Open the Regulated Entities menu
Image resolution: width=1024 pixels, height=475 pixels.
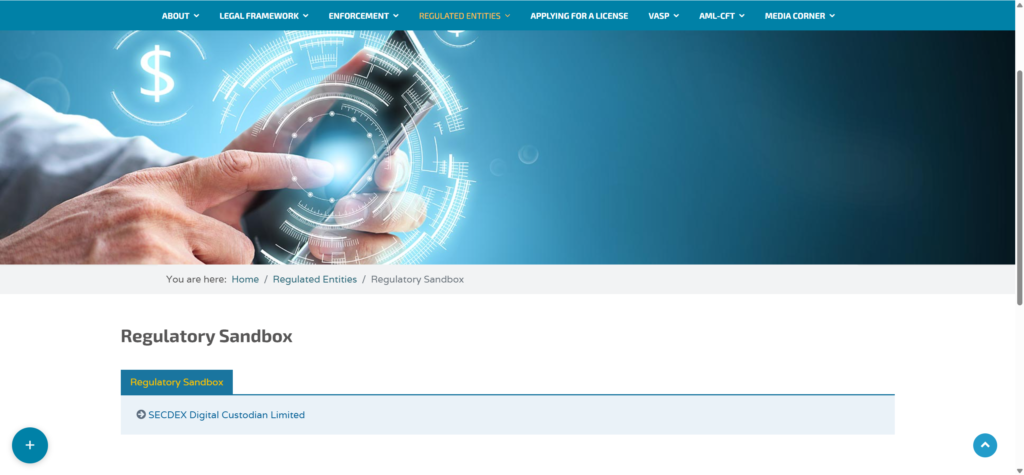(459, 16)
